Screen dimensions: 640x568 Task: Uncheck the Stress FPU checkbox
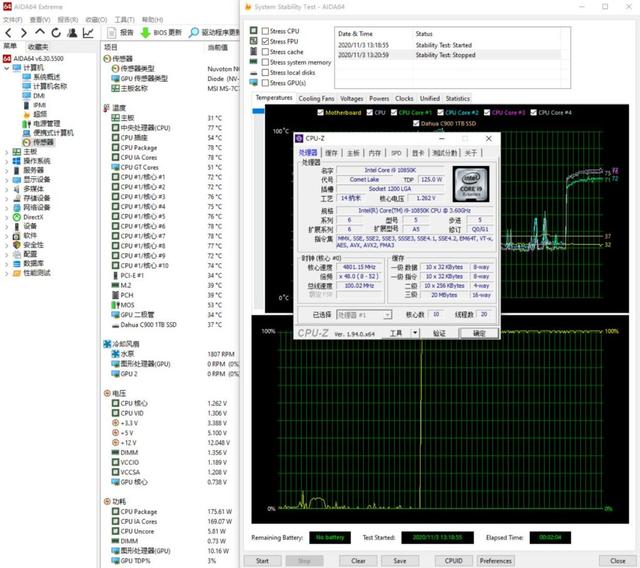coord(265,41)
